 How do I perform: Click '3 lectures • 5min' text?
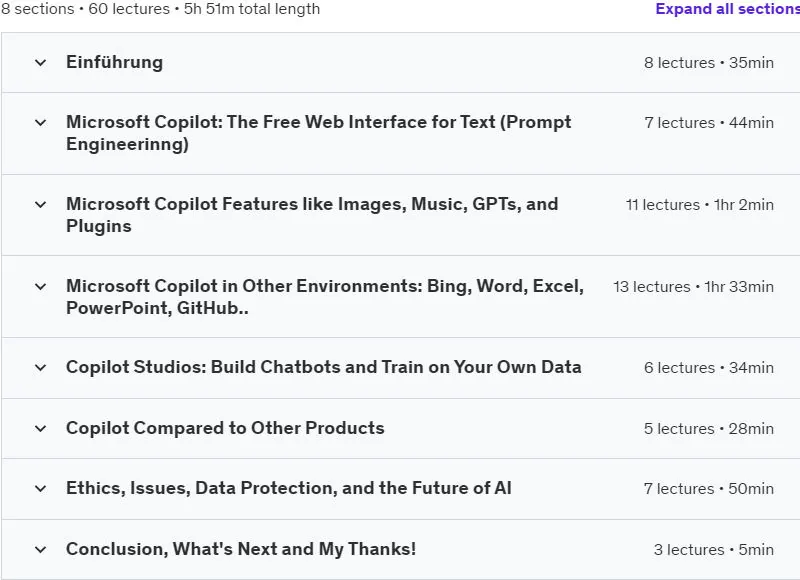coord(713,549)
